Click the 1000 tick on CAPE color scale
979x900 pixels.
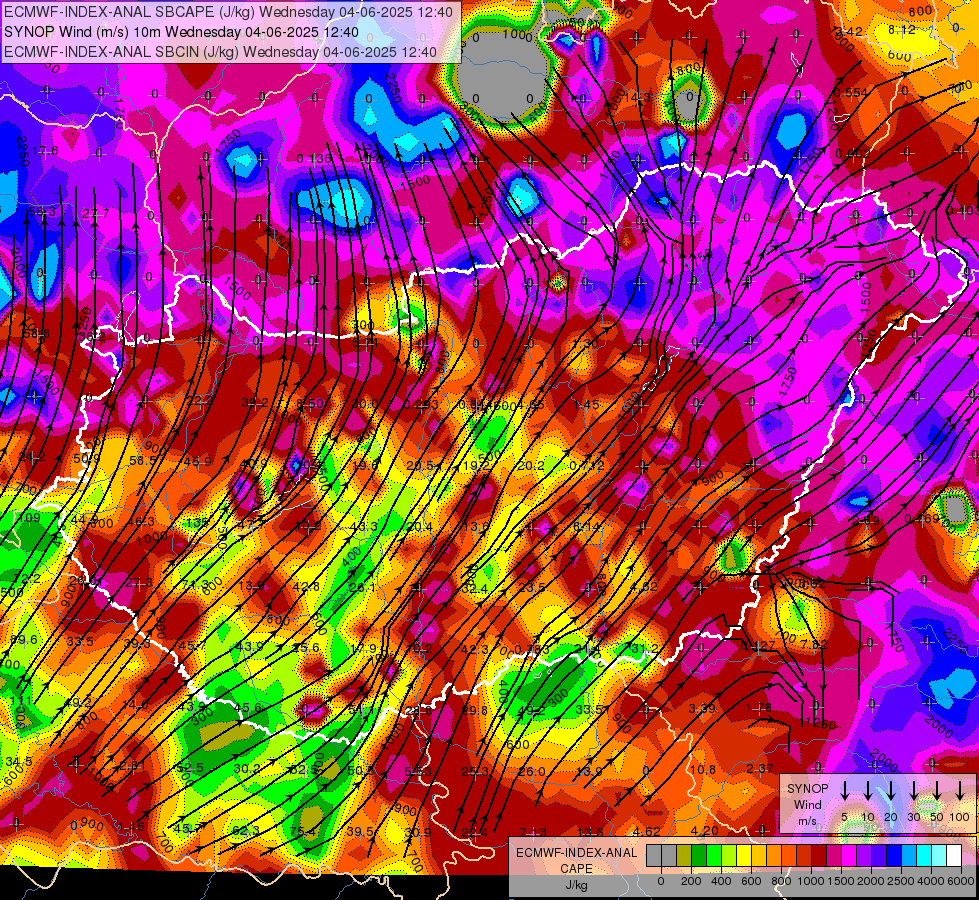(811, 881)
